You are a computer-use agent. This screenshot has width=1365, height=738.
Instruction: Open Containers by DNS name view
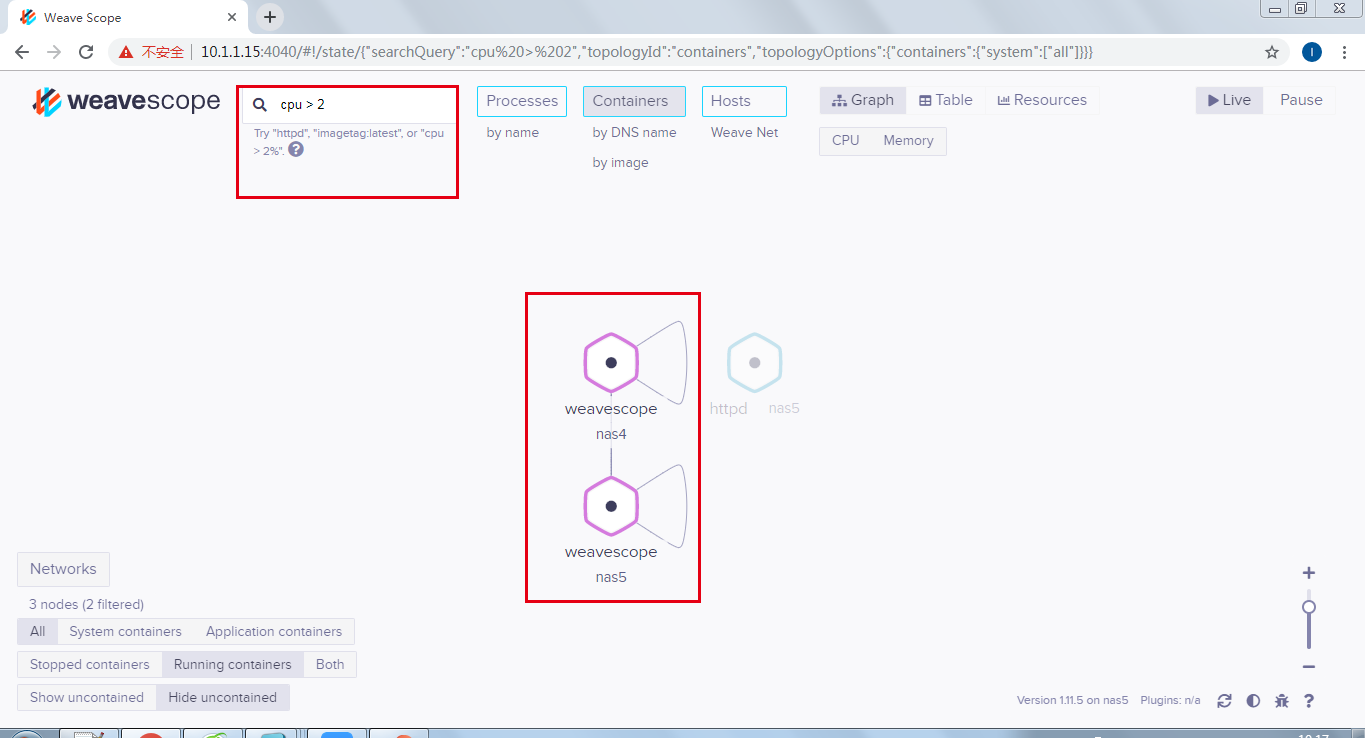tap(634, 133)
